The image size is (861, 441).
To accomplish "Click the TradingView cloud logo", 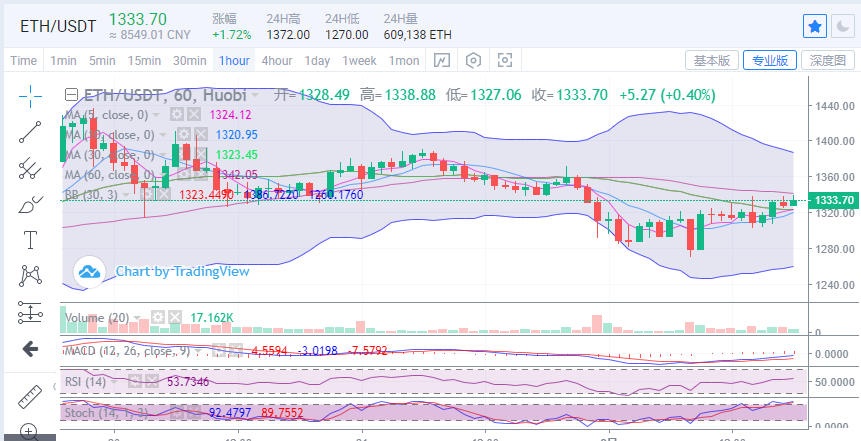I will [90, 272].
